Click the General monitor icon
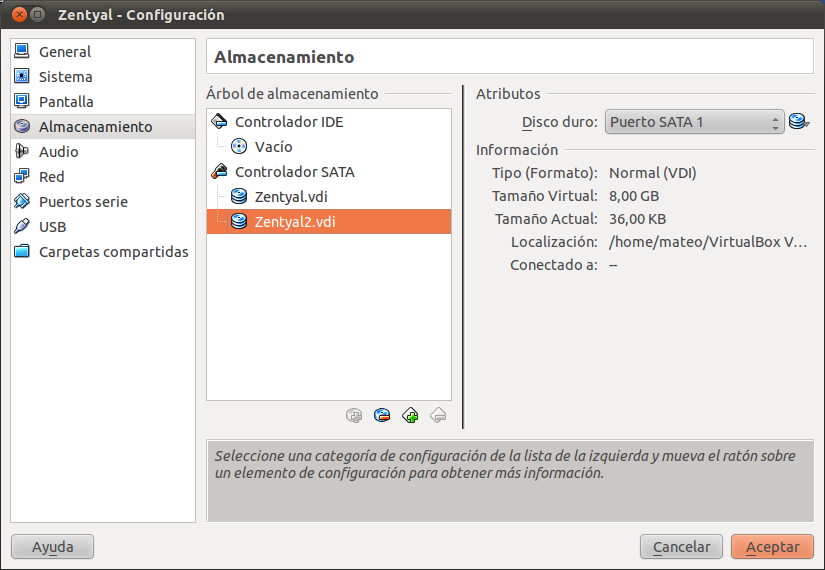The image size is (825, 570). click(x=22, y=51)
